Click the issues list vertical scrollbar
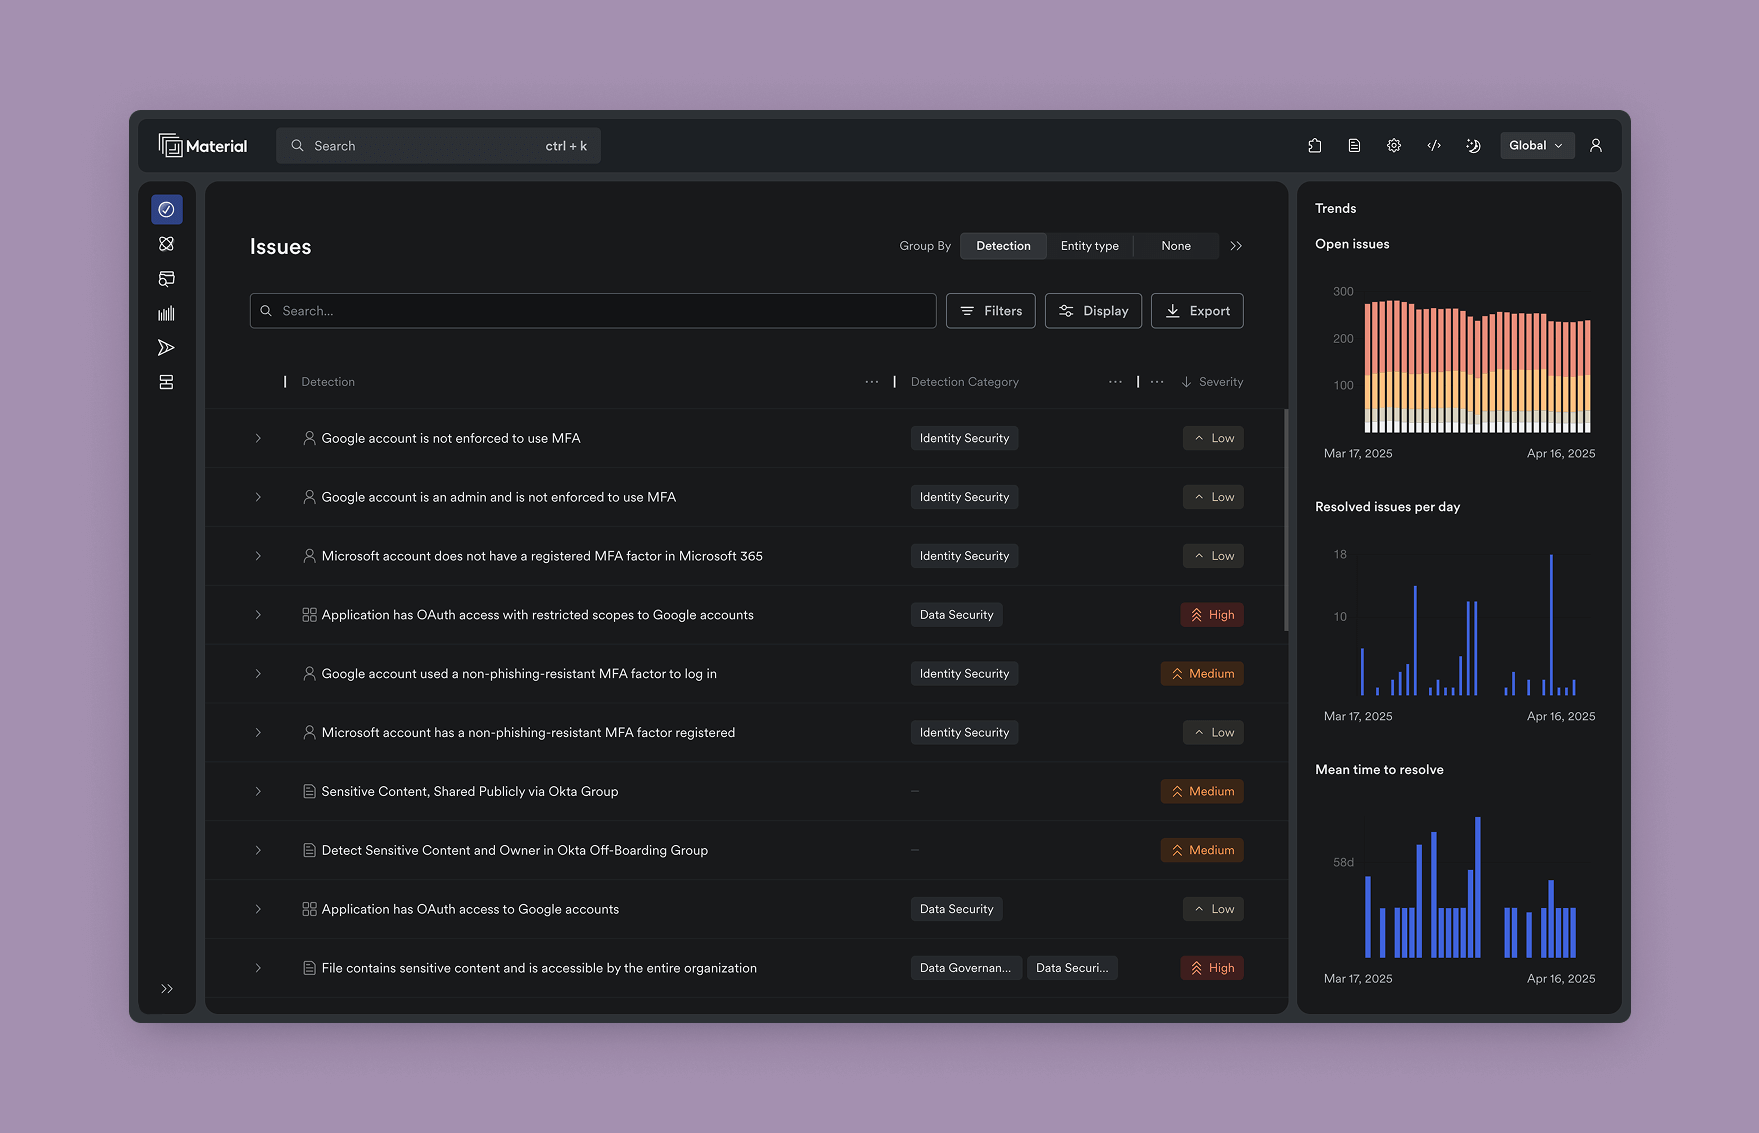Image resolution: width=1759 pixels, height=1133 pixels. point(1286,520)
